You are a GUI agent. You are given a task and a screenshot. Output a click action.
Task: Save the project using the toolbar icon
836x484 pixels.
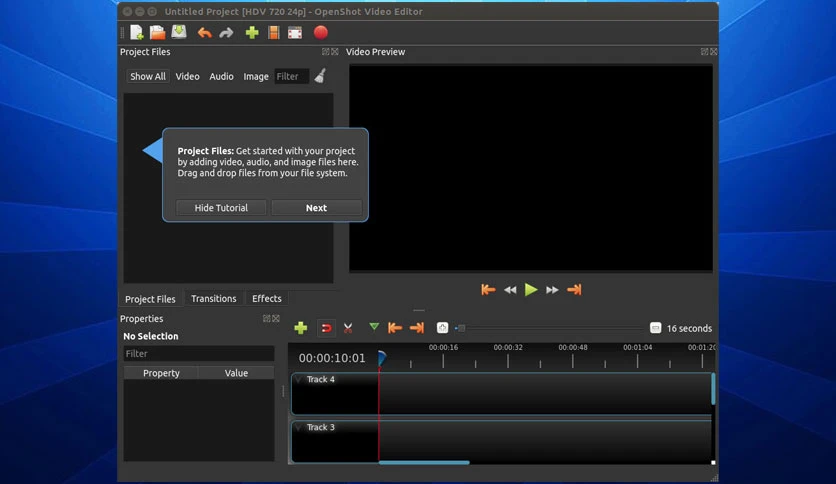pos(179,32)
